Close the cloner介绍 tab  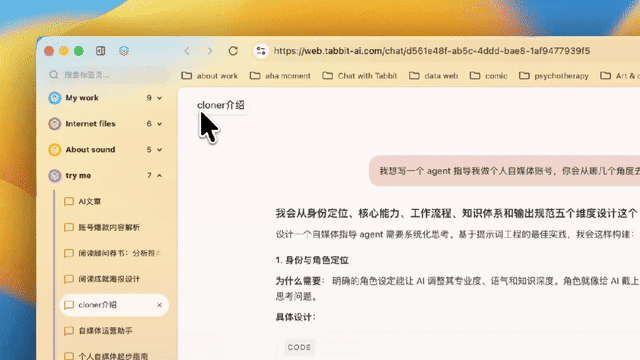tap(159, 305)
